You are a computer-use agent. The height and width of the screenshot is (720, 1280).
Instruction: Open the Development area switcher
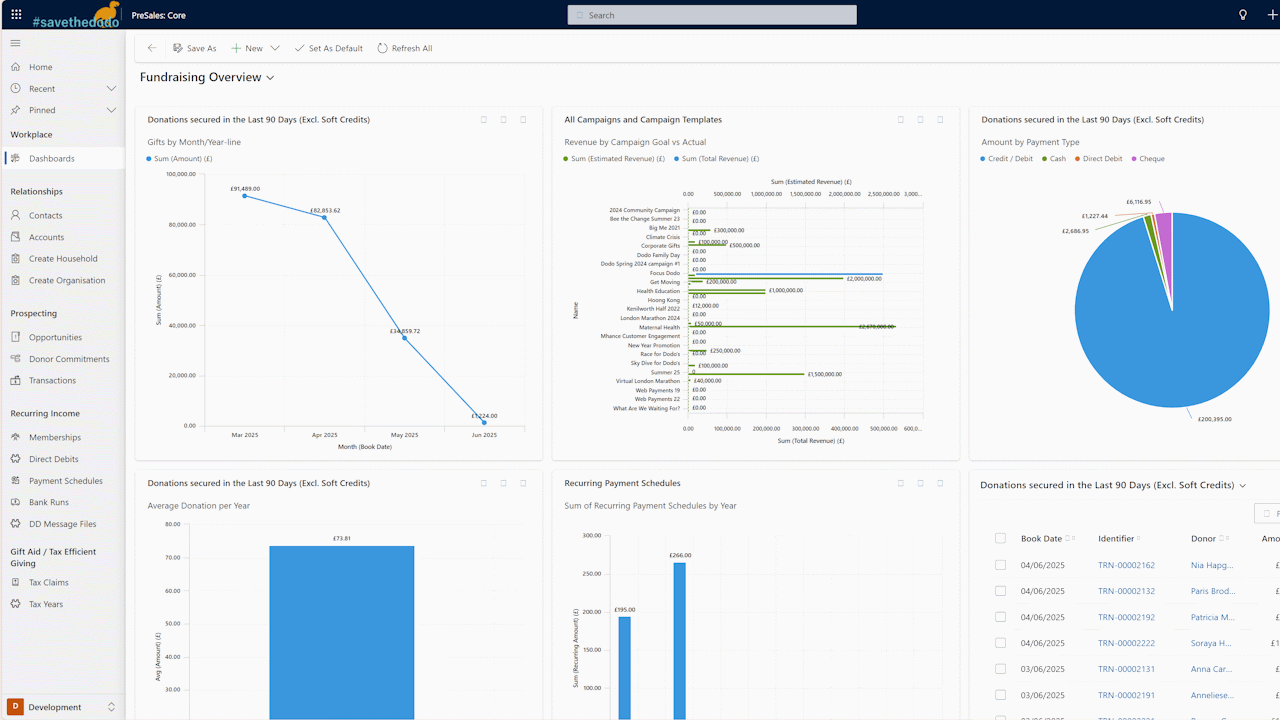[62, 707]
